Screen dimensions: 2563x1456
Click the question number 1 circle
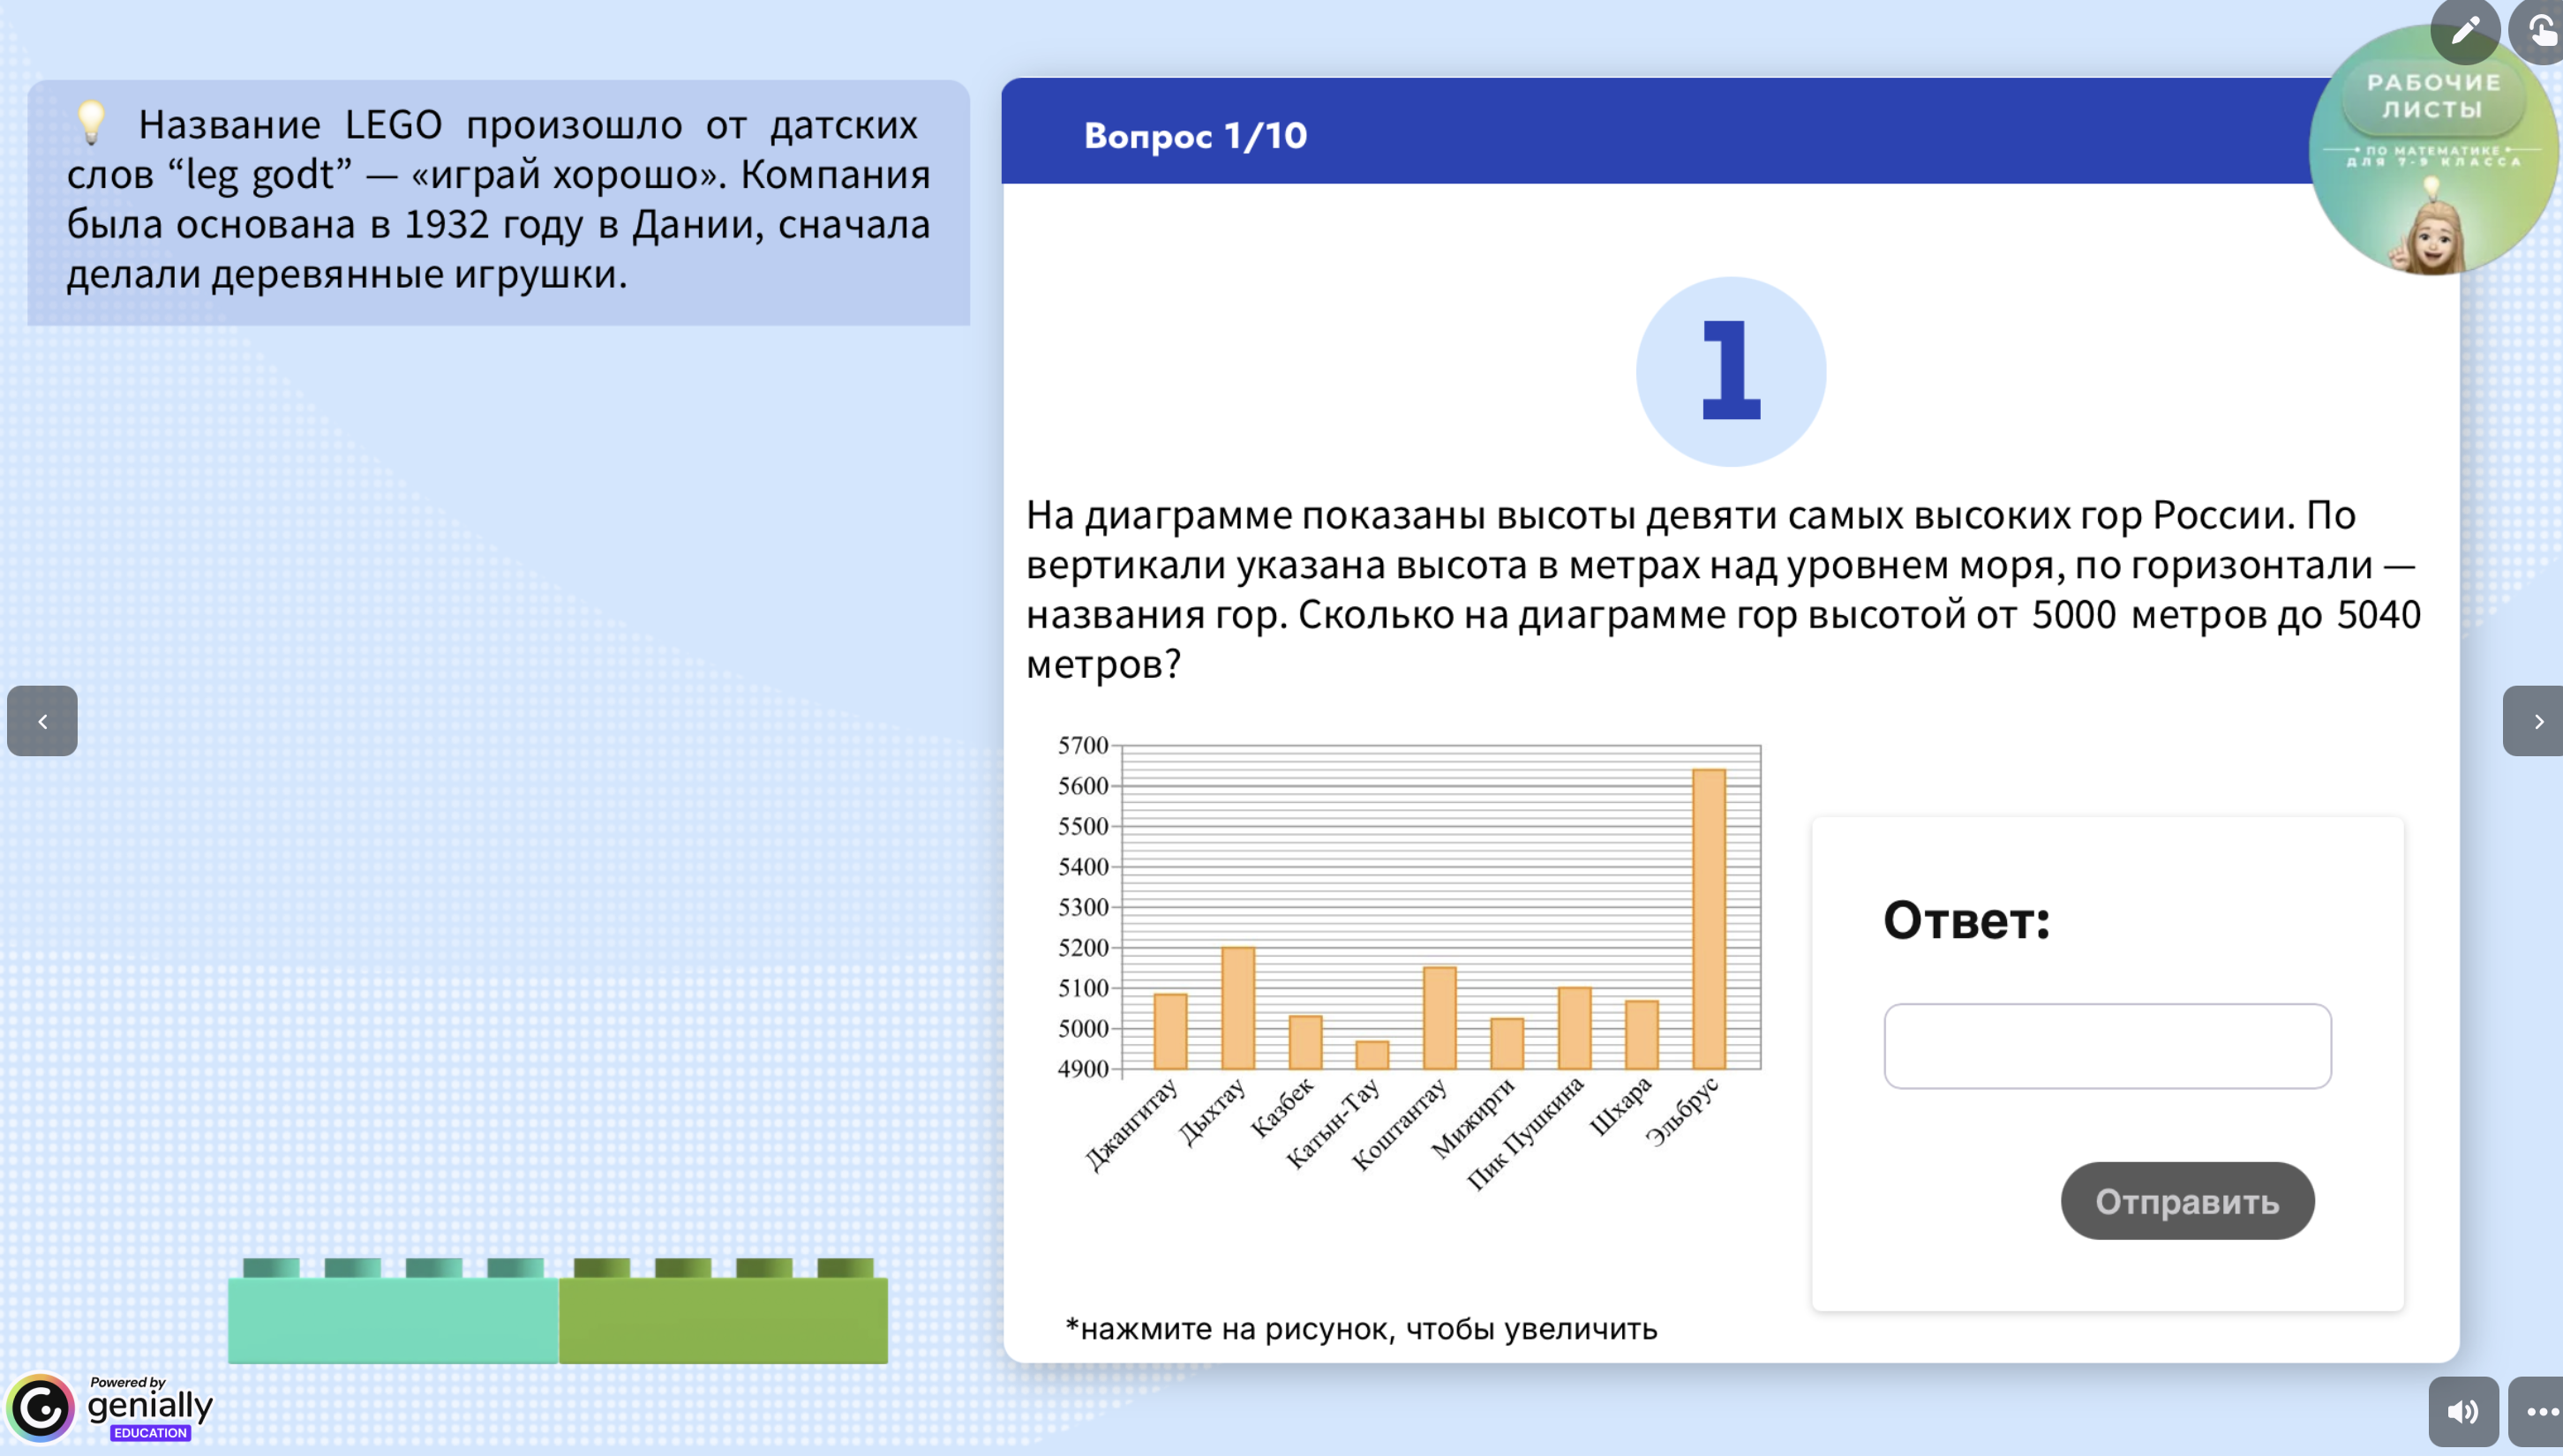1731,372
